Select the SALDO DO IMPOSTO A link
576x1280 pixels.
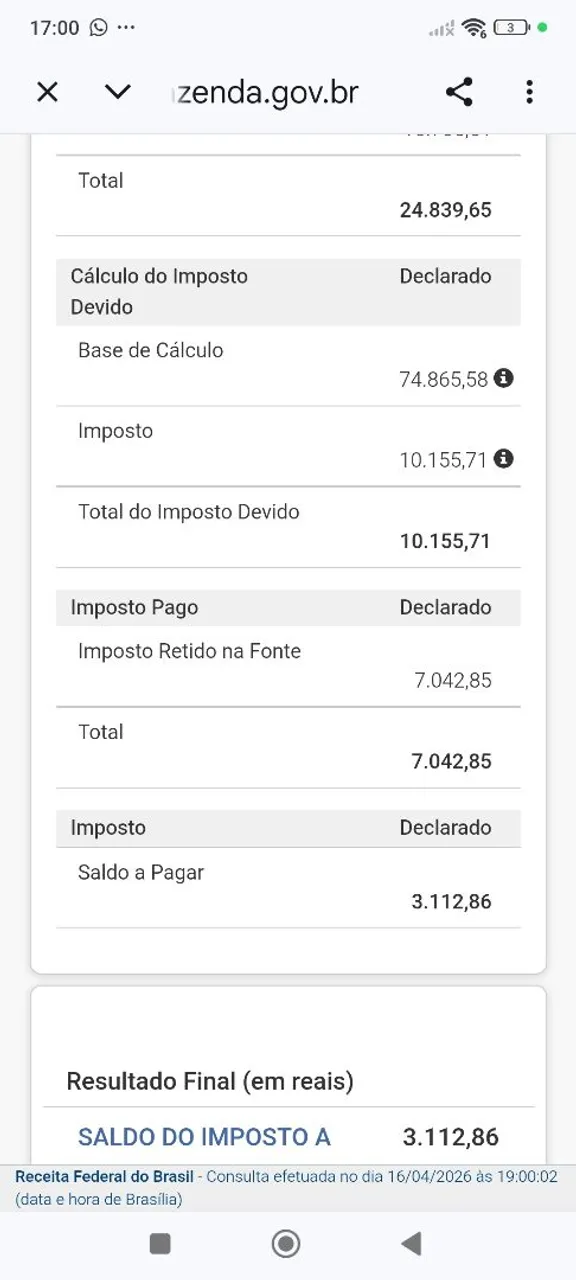204,1137
